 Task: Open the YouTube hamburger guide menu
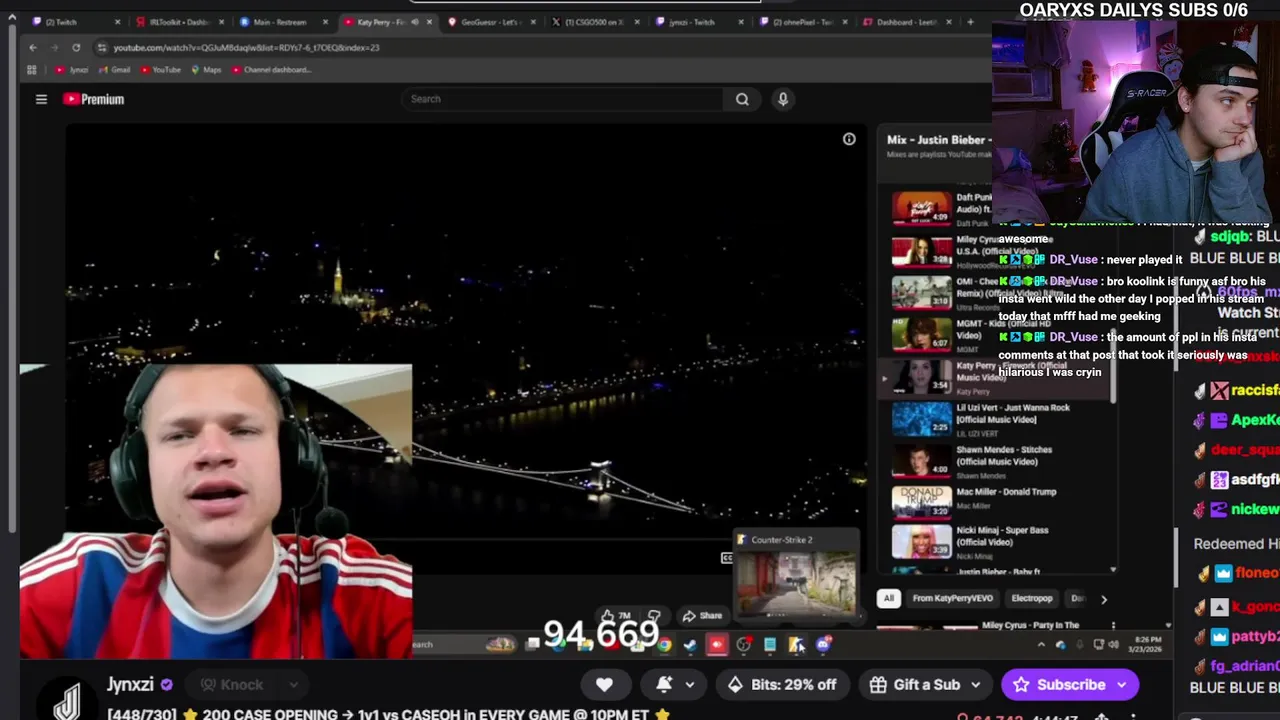point(41,99)
